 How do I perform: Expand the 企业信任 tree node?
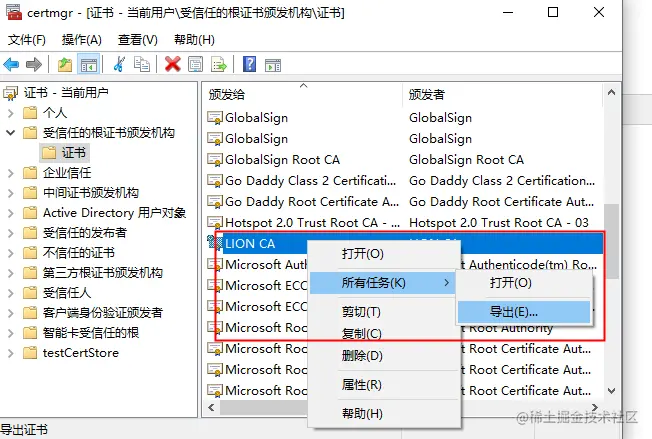11,173
